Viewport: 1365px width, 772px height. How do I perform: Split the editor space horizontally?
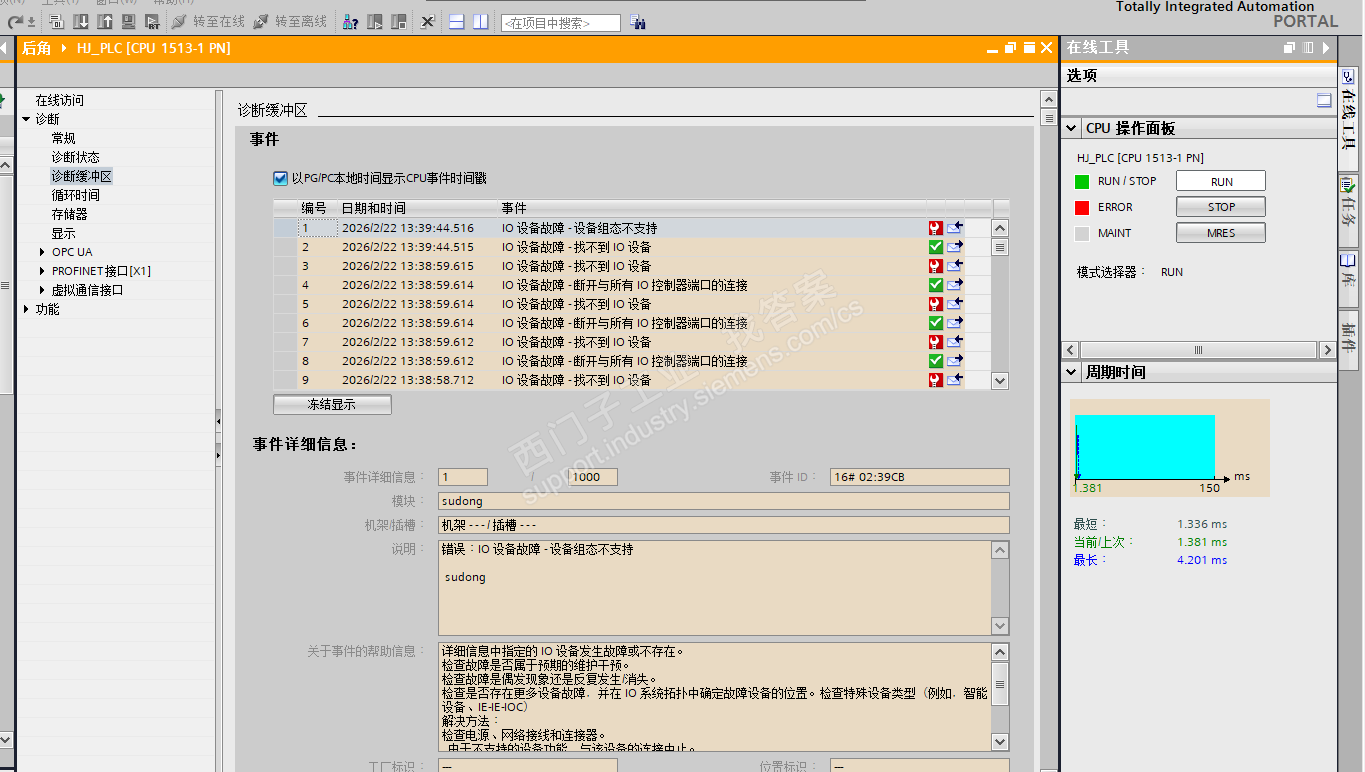(x=457, y=21)
